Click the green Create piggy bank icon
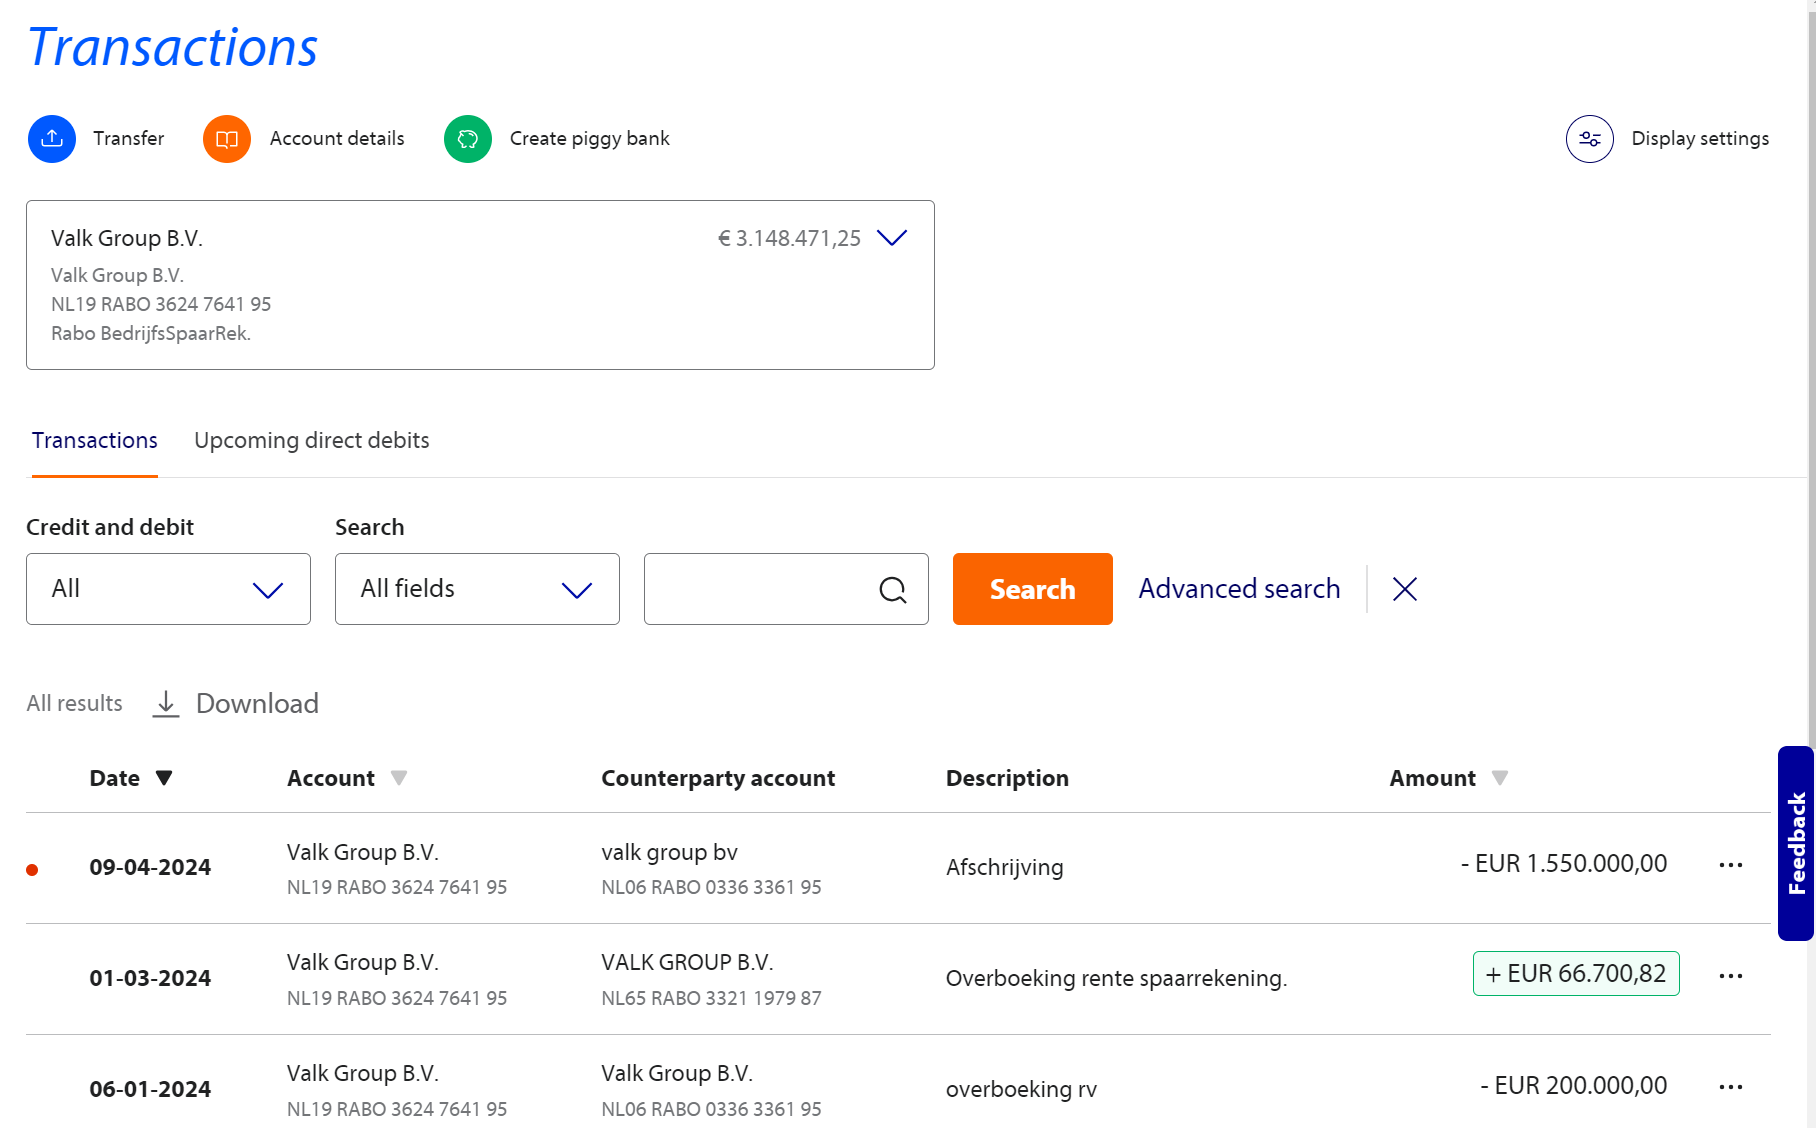 click(467, 139)
